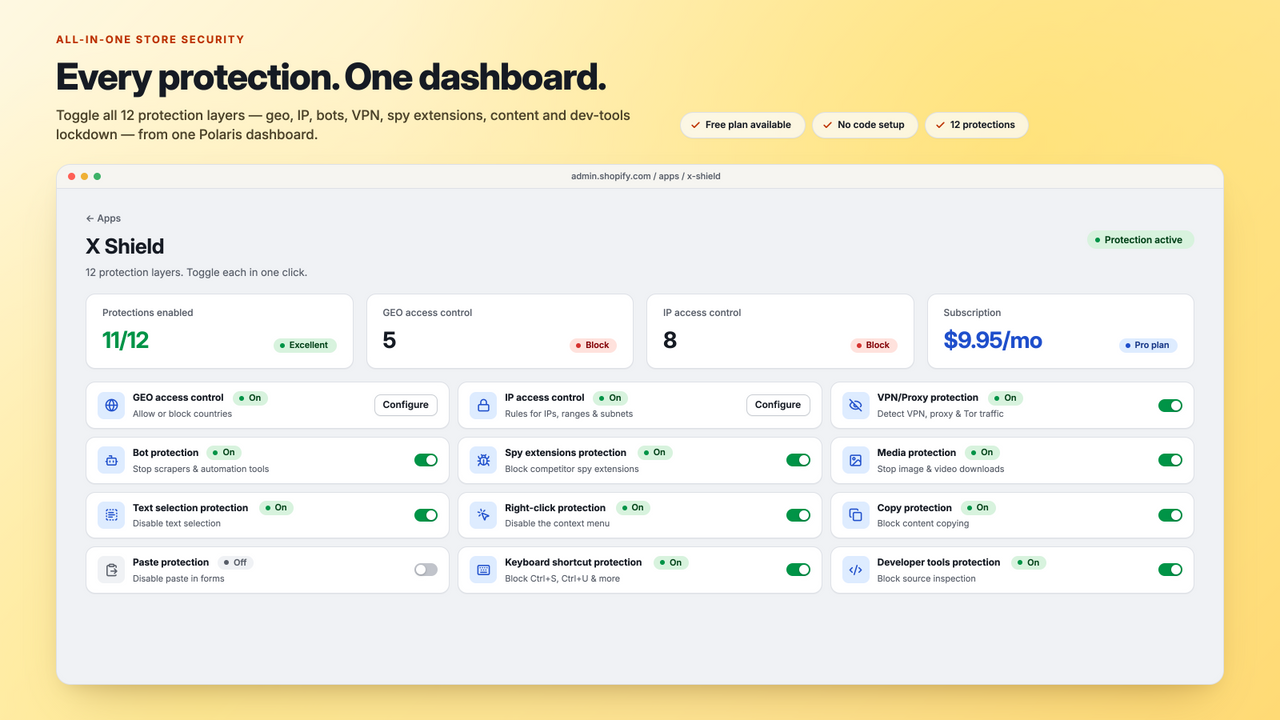This screenshot has width=1280, height=720.
Task: Open Configure for GEO access control
Action: click(x=406, y=405)
